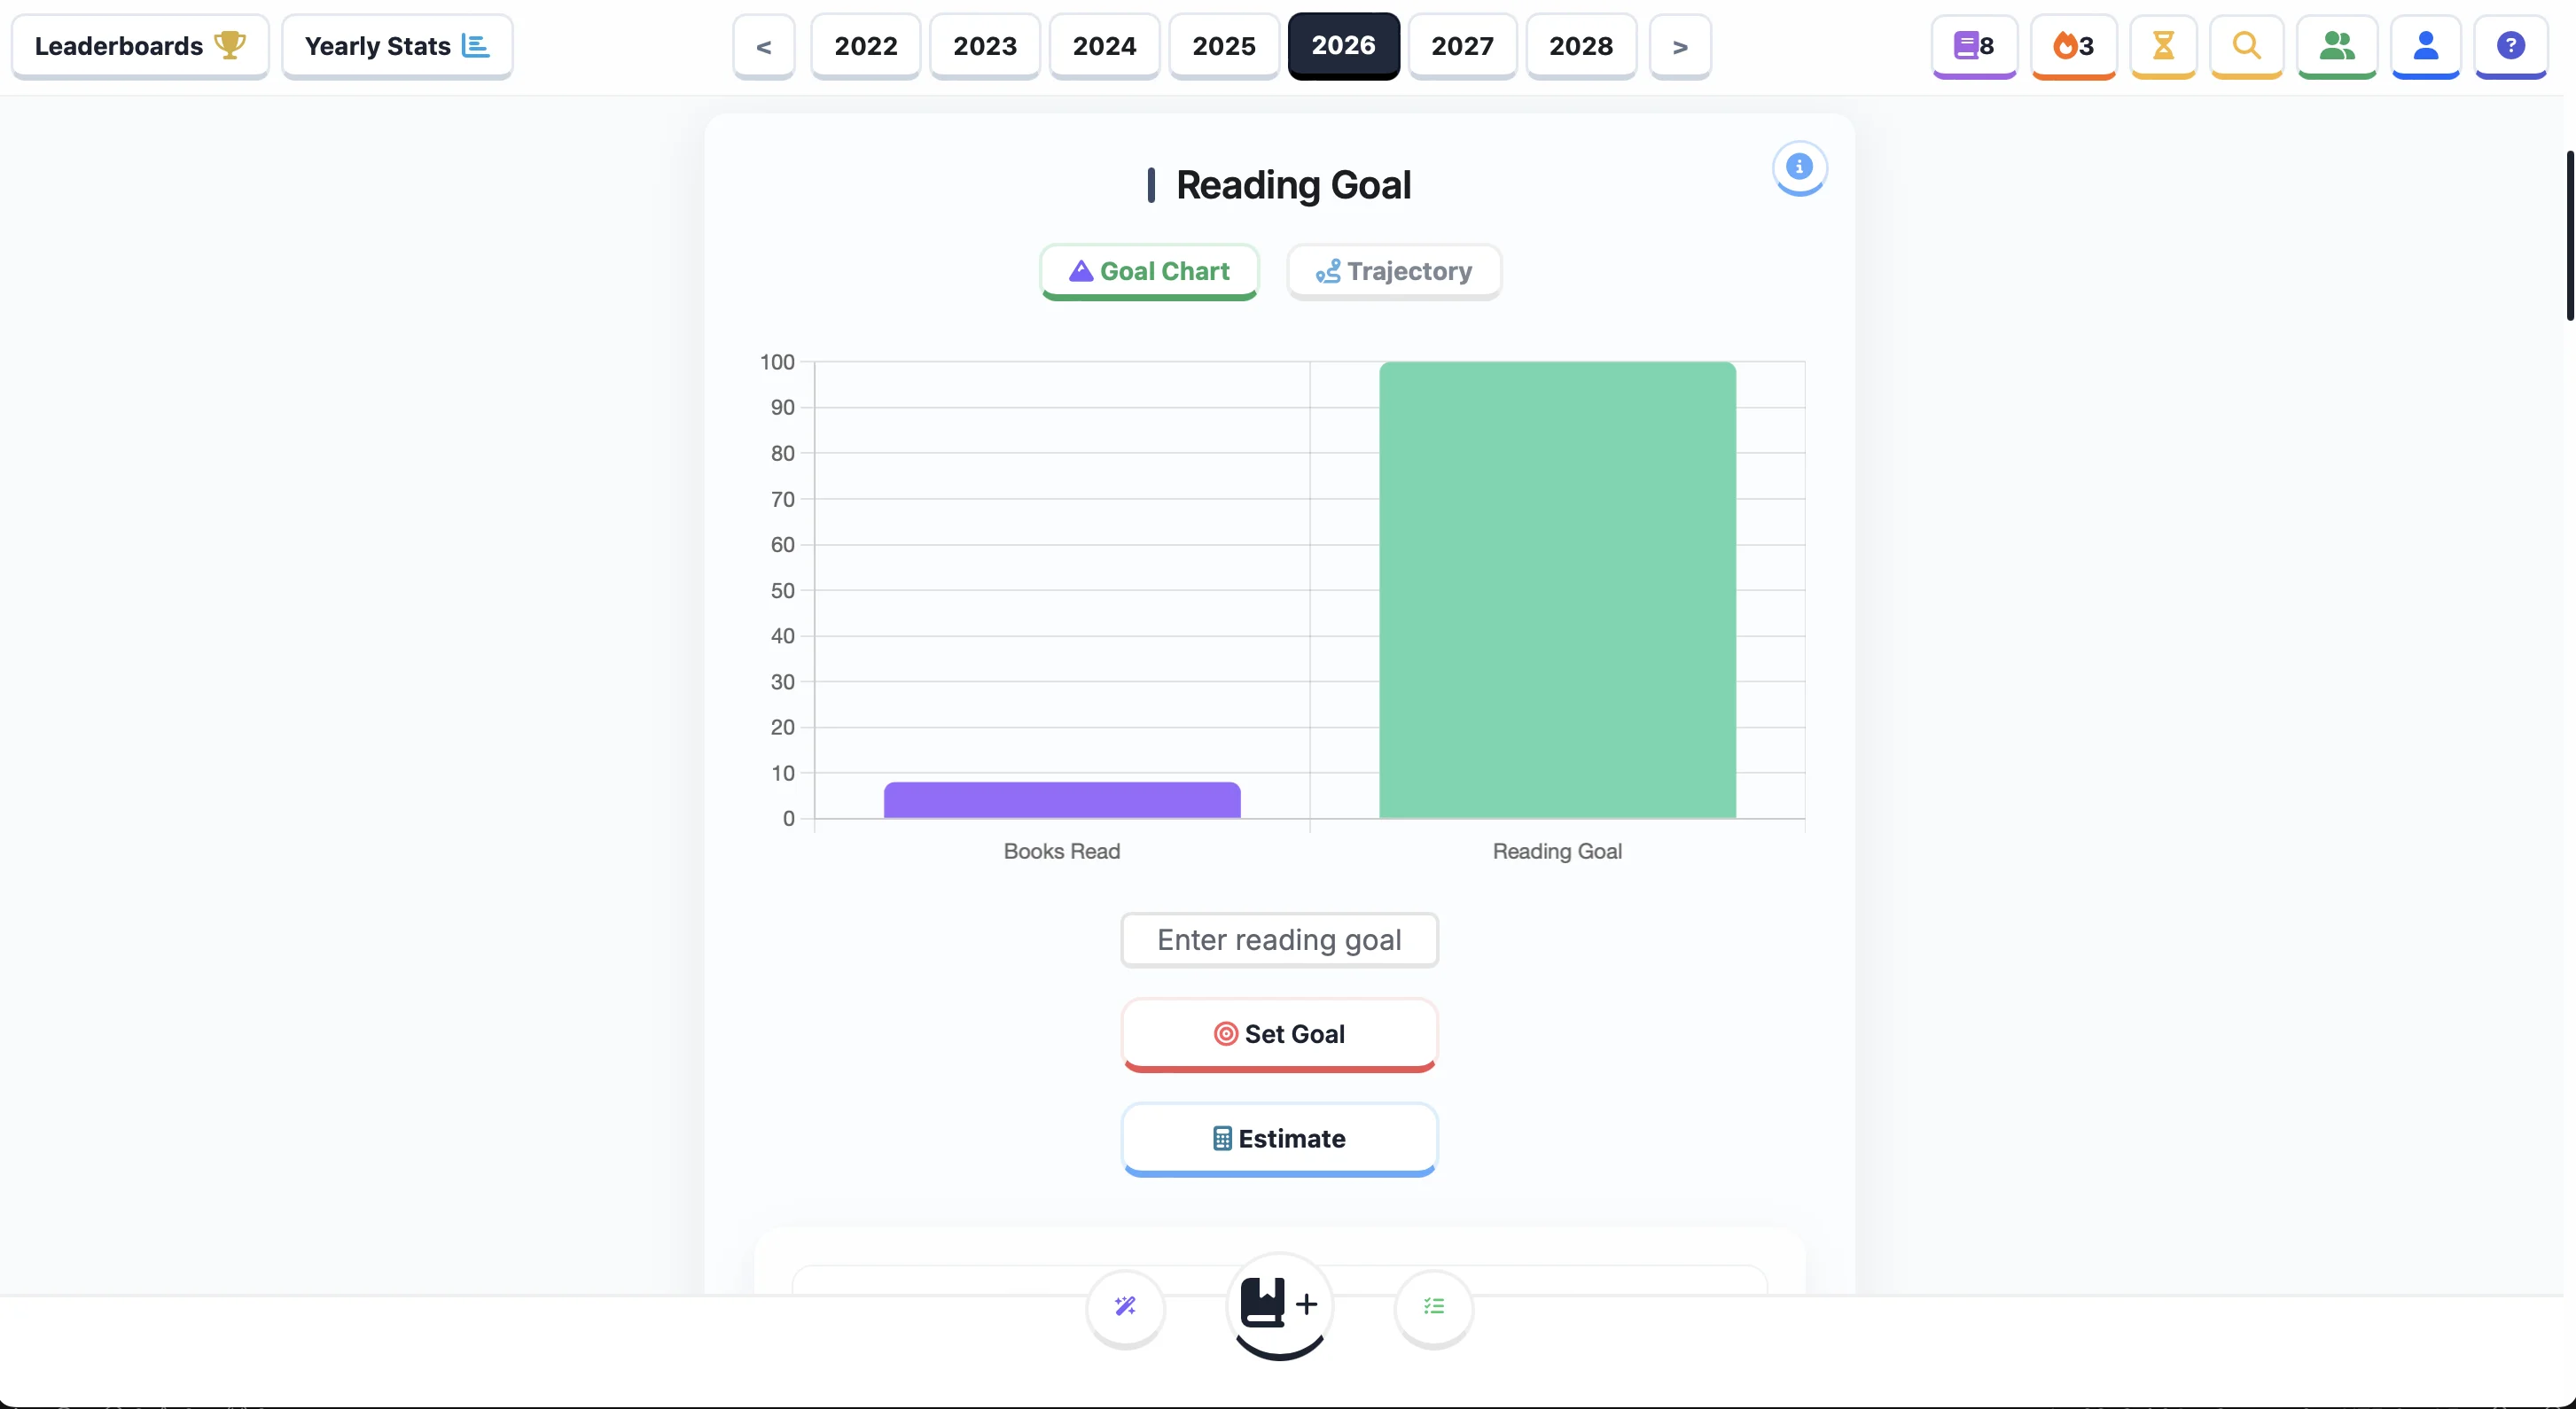Open the friends group icon

[x=2336, y=46]
